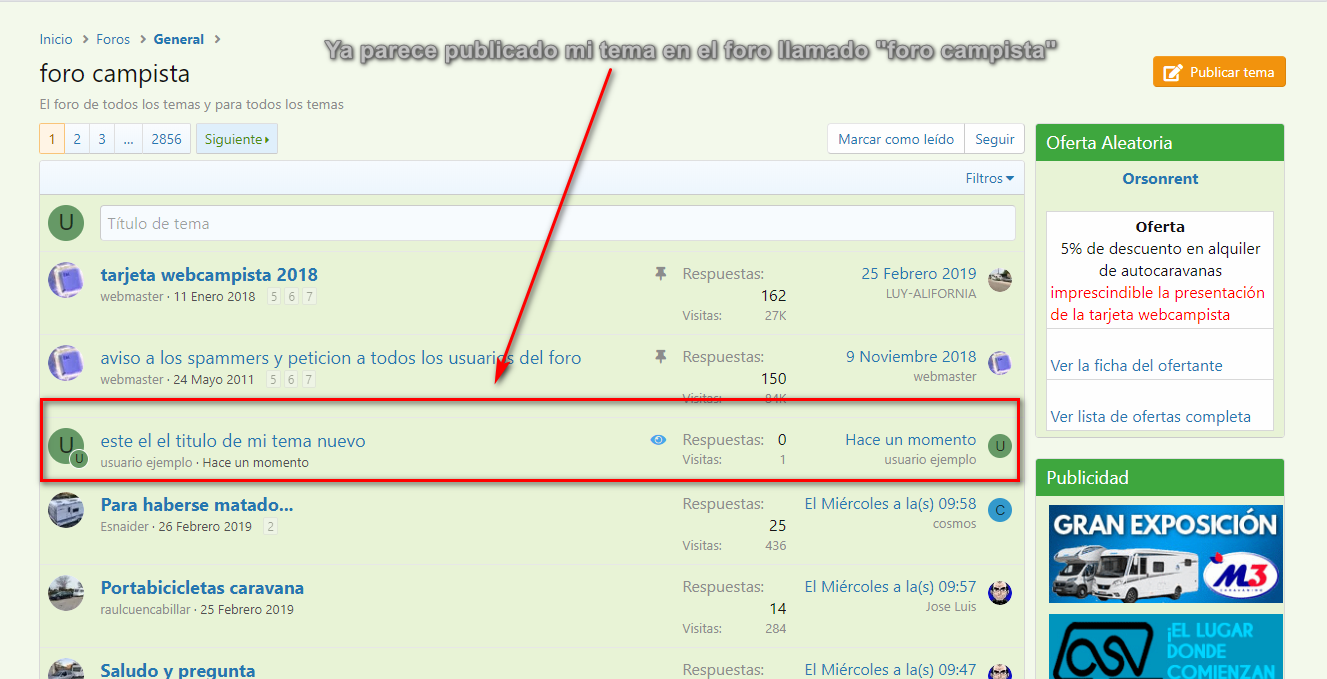The height and width of the screenshot is (679, 1327).
Task: Open the Inicio breadcrumb link
Action: pos(56,39)
